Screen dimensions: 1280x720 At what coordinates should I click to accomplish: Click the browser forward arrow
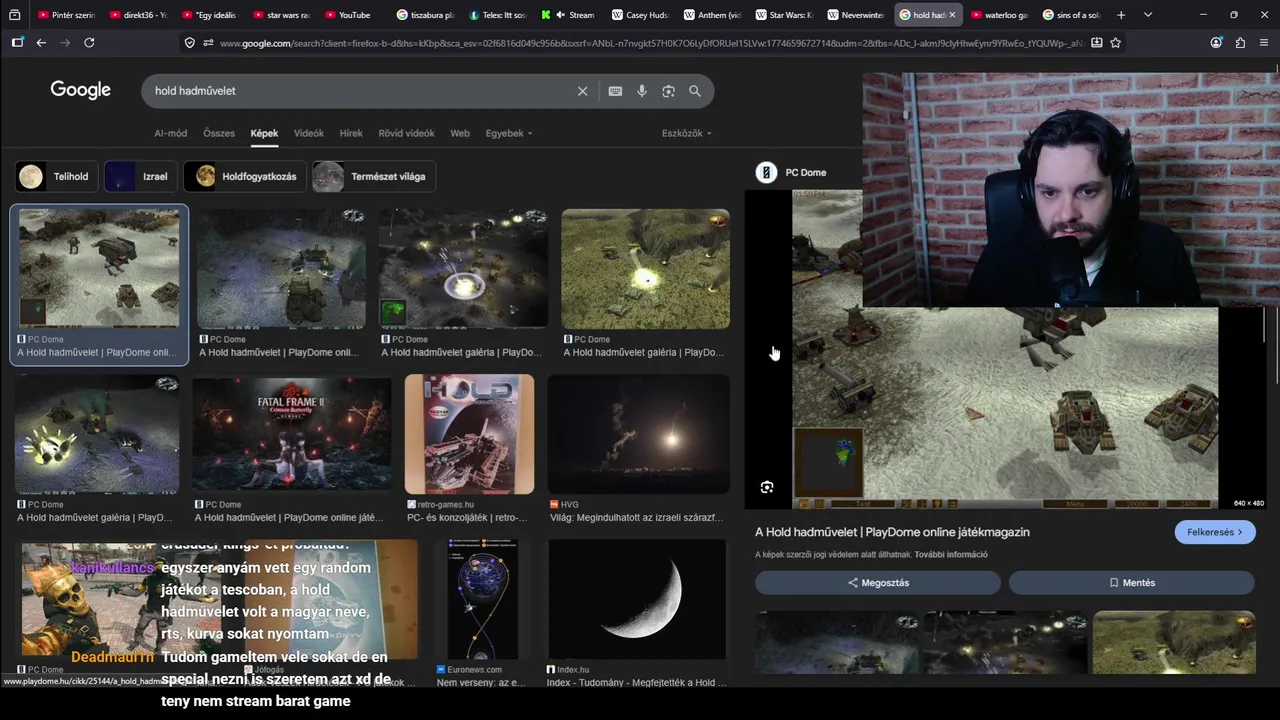[x=65, y=43]
